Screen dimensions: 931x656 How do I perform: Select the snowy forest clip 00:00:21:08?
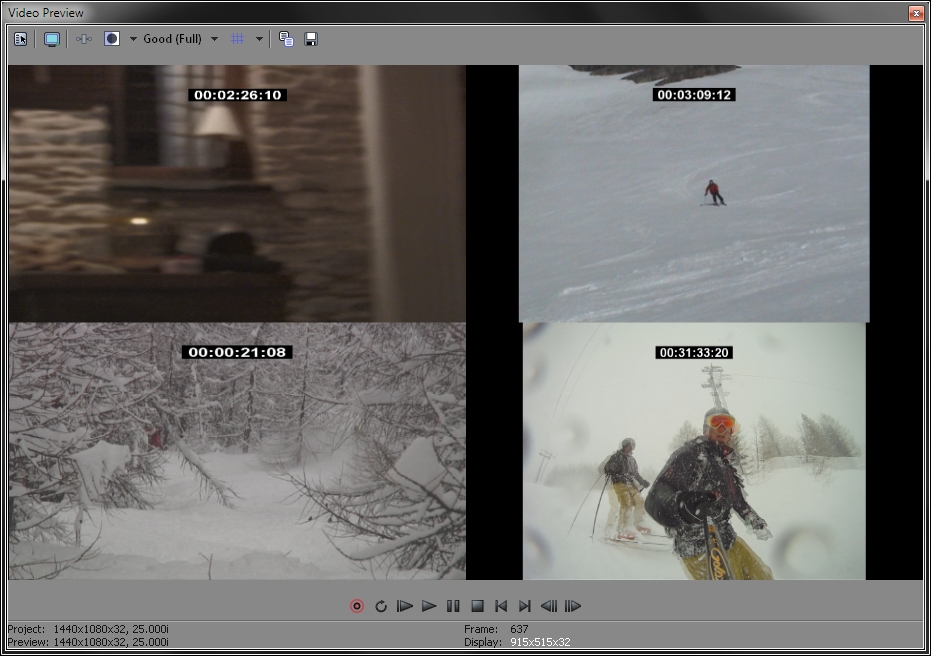click(237, 451)
